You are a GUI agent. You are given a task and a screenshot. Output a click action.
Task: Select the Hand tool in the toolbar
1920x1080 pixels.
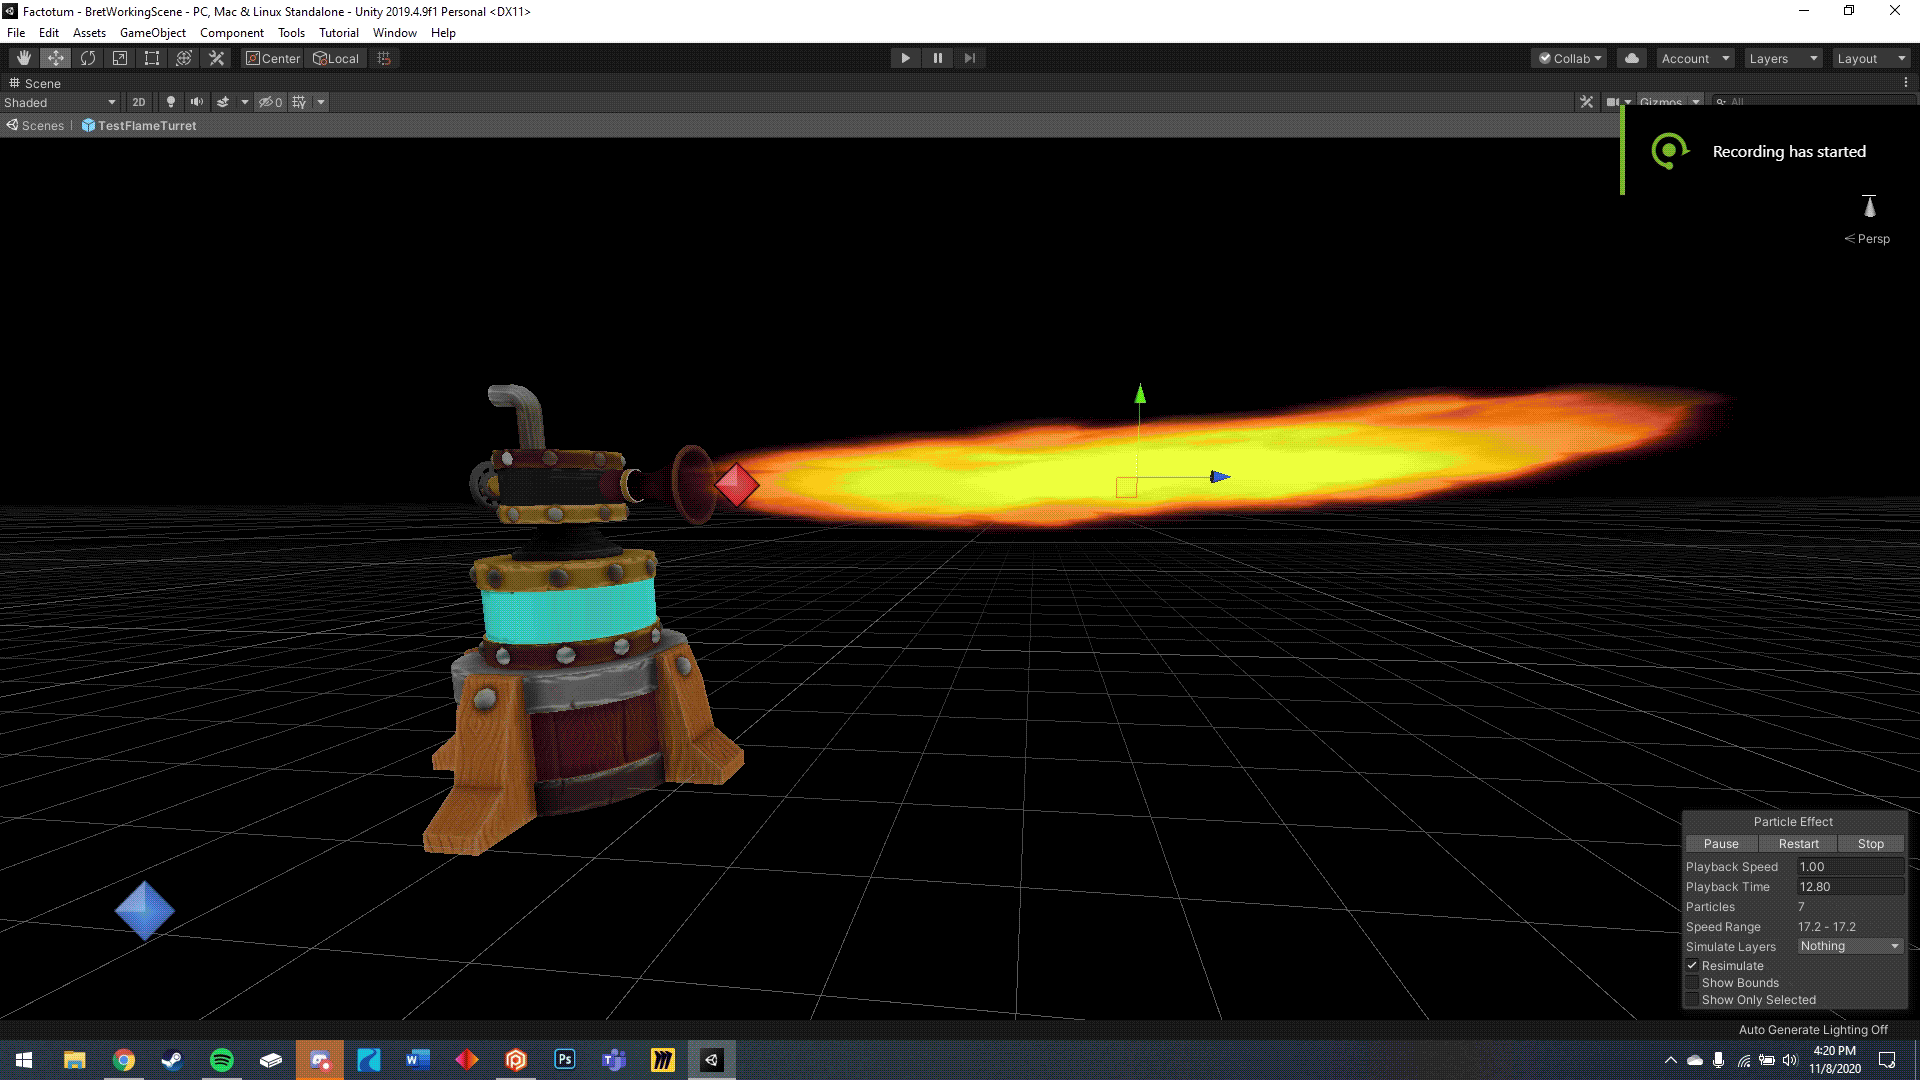pos(23,57)
